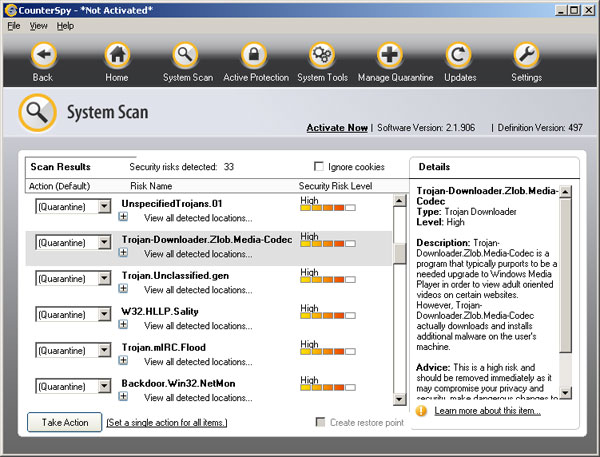The height and width of the screenshot is (457, 600).
Task: Expand detected locations for Trojan-Downloader.Zlob.Media-Codec
Action: [123, 253]
